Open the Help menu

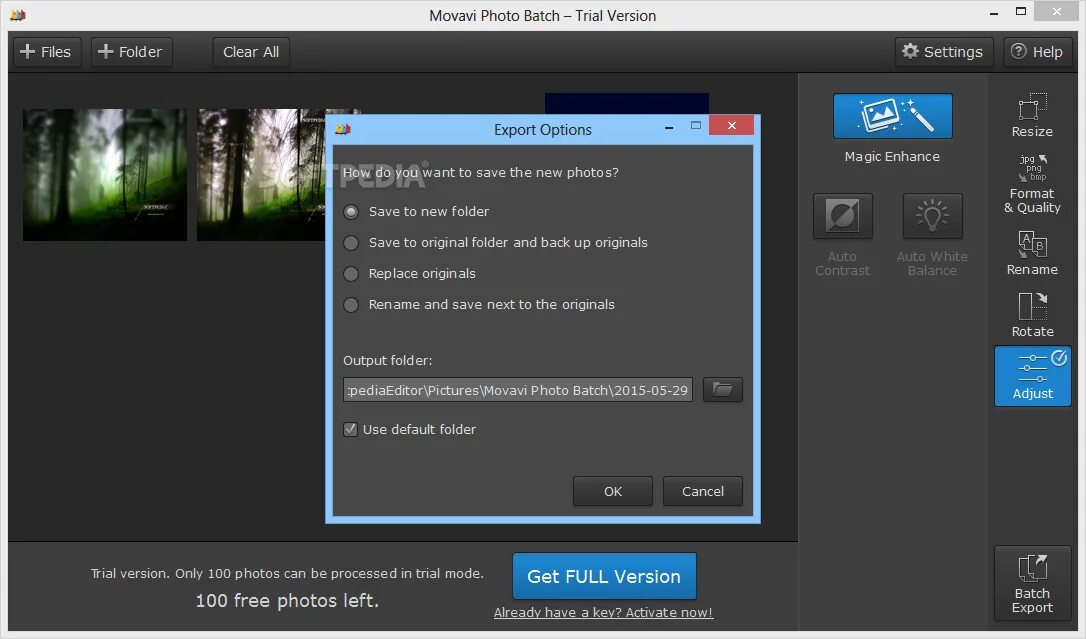click(x=1037, y=52)
